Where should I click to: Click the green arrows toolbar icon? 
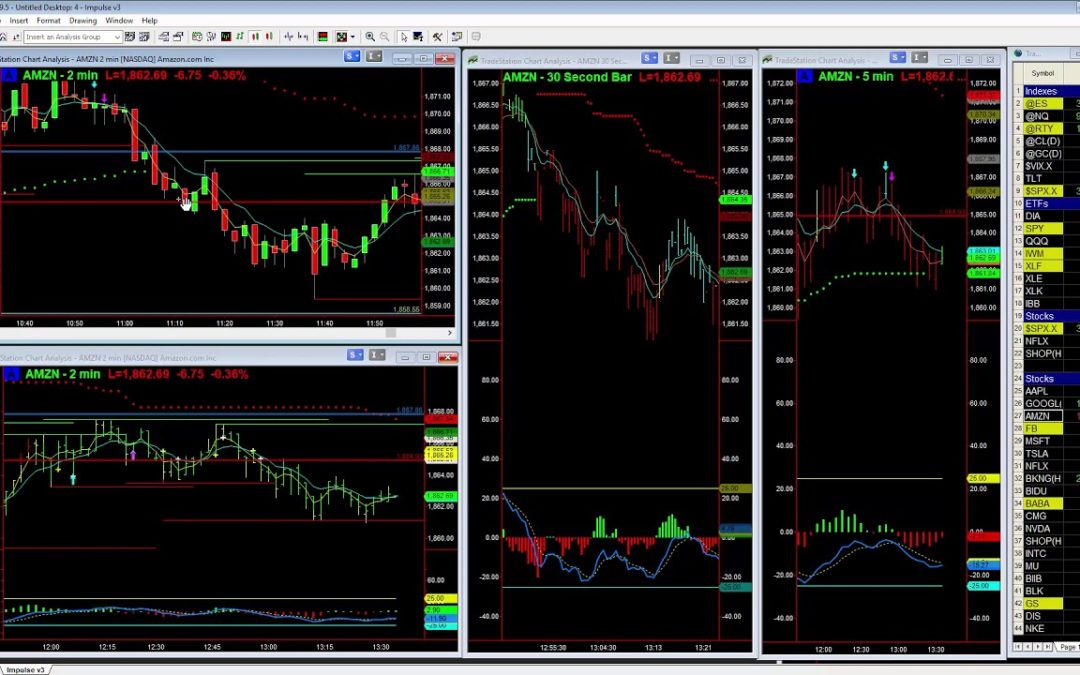click(240, 37)
